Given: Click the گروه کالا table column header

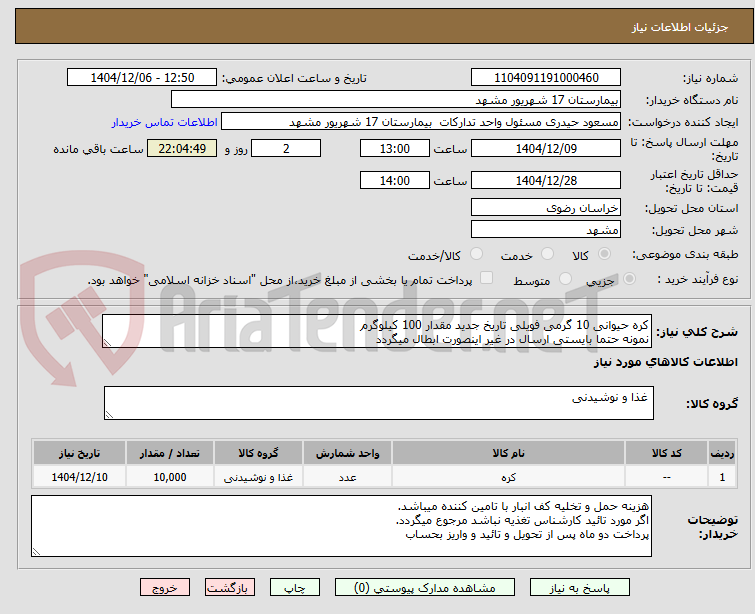Looking at the screenshot, I should [259, 454].
